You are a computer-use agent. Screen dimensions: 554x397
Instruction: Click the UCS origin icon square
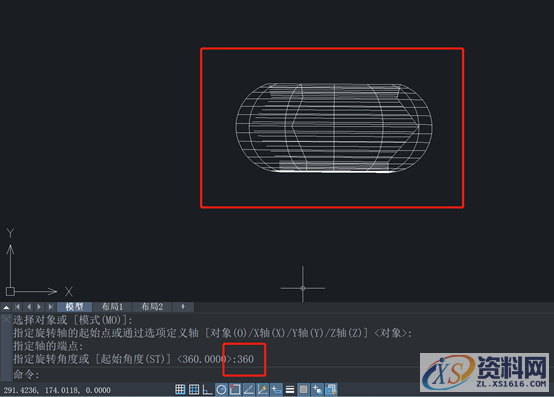pyautogui.click(x=10, y=291)
